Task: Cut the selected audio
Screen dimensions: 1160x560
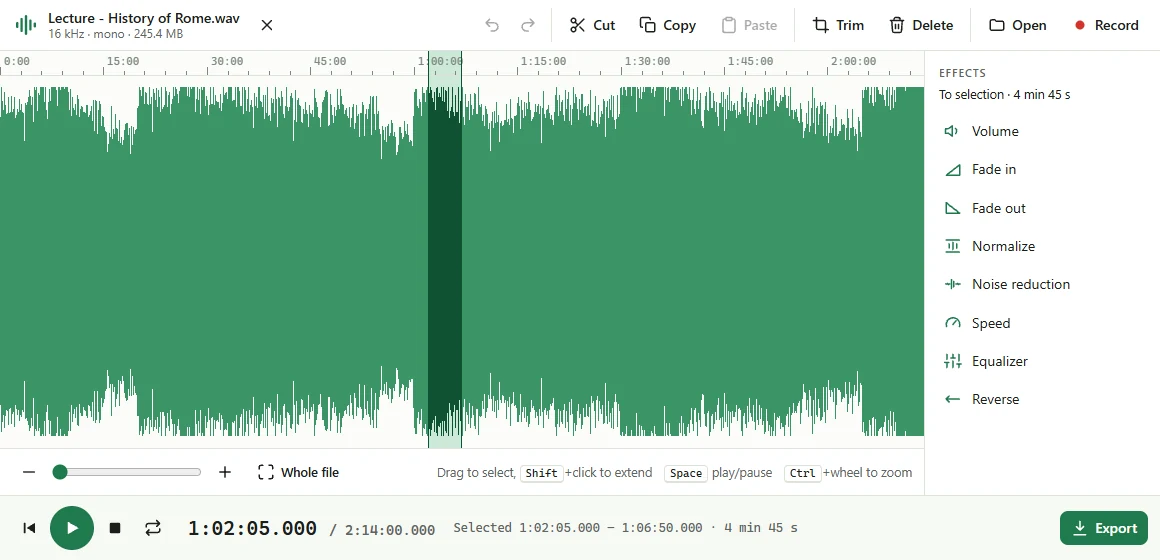Action: (593, 25)
